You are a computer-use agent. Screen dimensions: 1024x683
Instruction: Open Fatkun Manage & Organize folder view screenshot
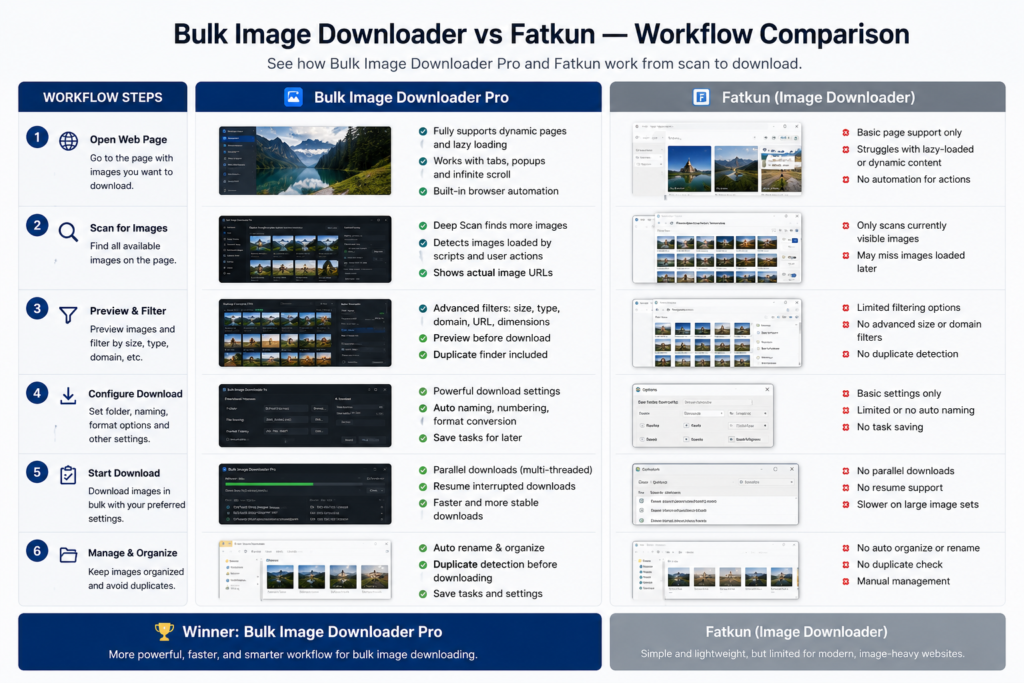(716, 569)
